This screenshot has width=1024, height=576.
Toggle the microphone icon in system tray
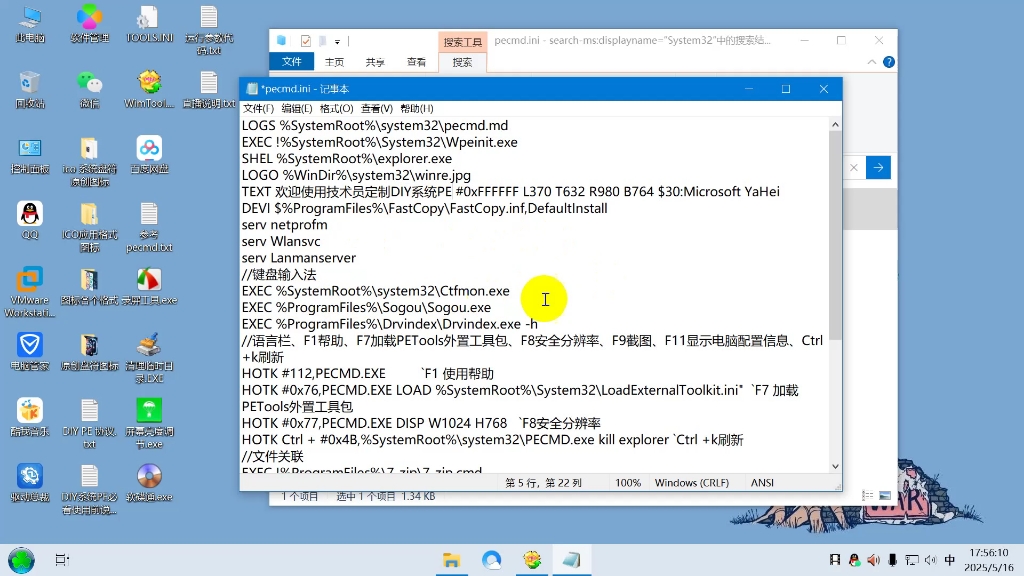(893, 560)
